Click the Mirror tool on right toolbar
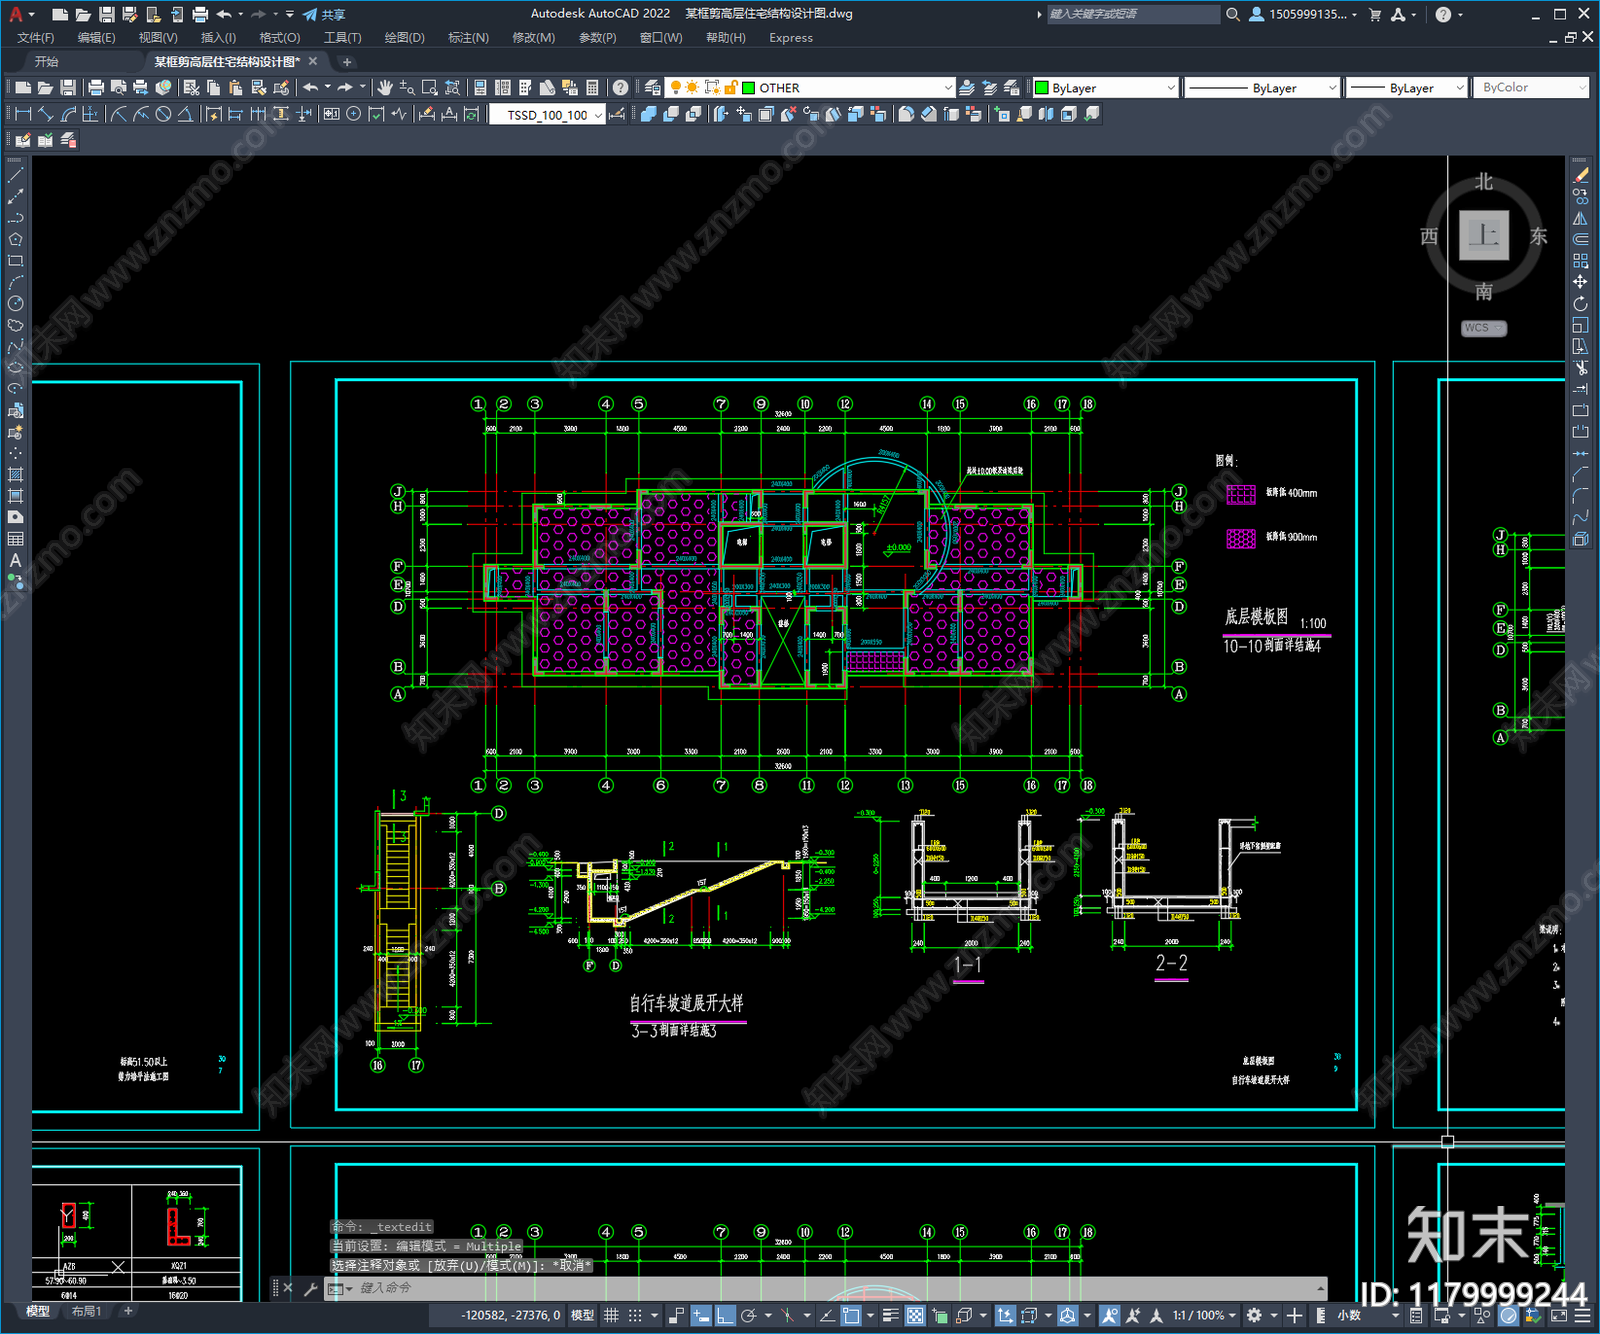This screenshot has width=1600, height=1334. pyautogui.click(x=1580, y=218)
